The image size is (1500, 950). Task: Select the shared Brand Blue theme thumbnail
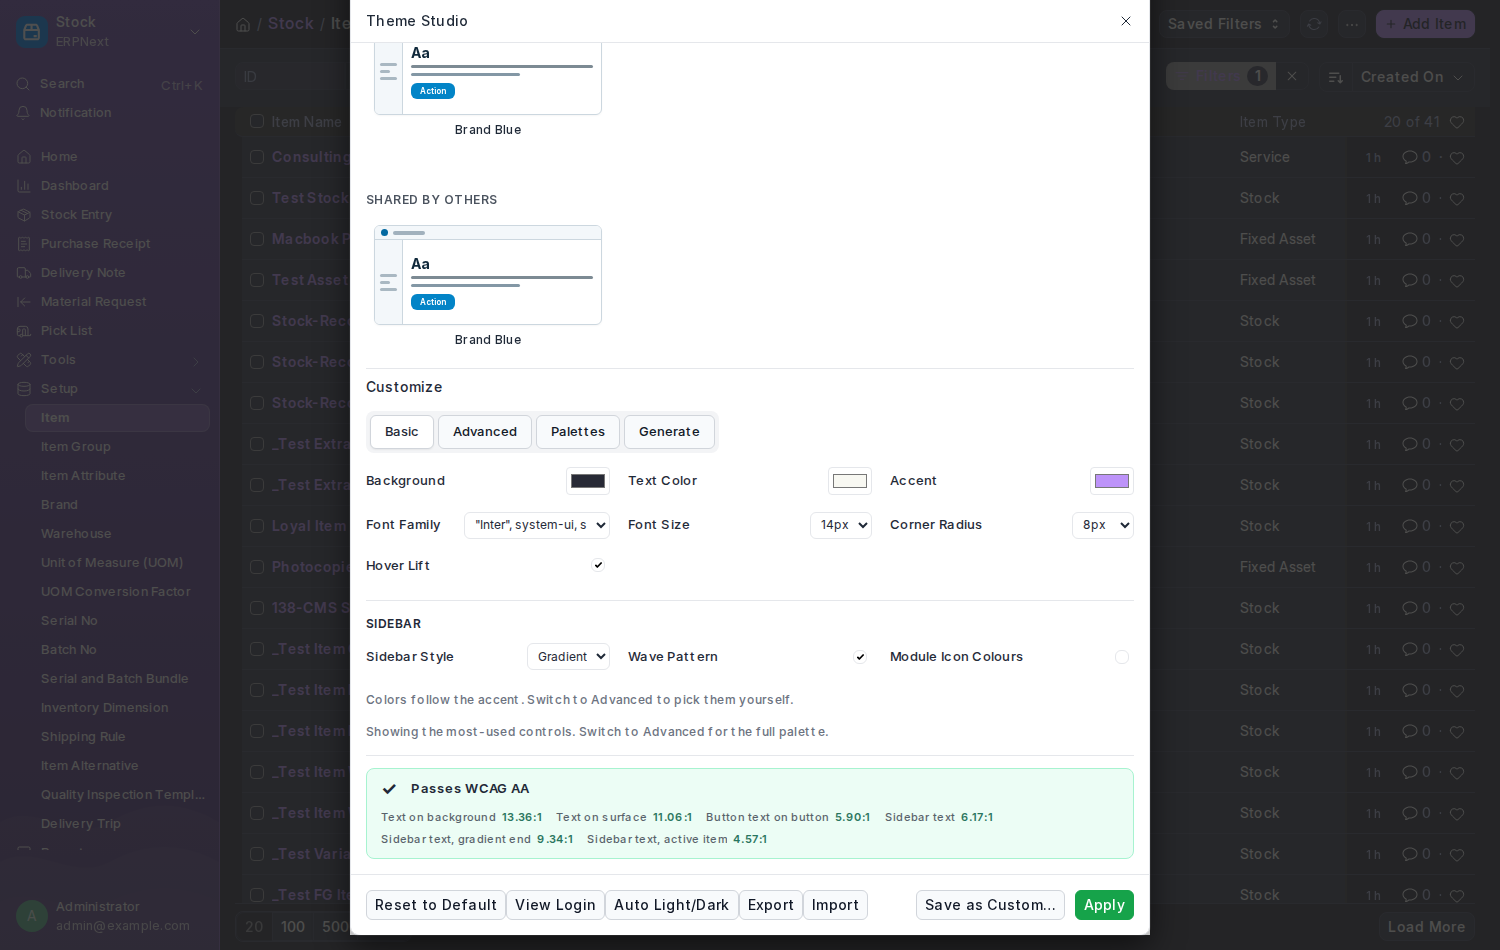coord(488,275)
